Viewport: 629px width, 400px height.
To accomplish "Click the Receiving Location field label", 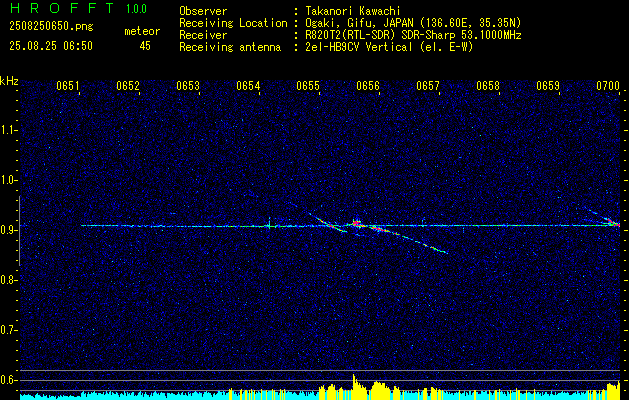I will [x=233, y=24].
